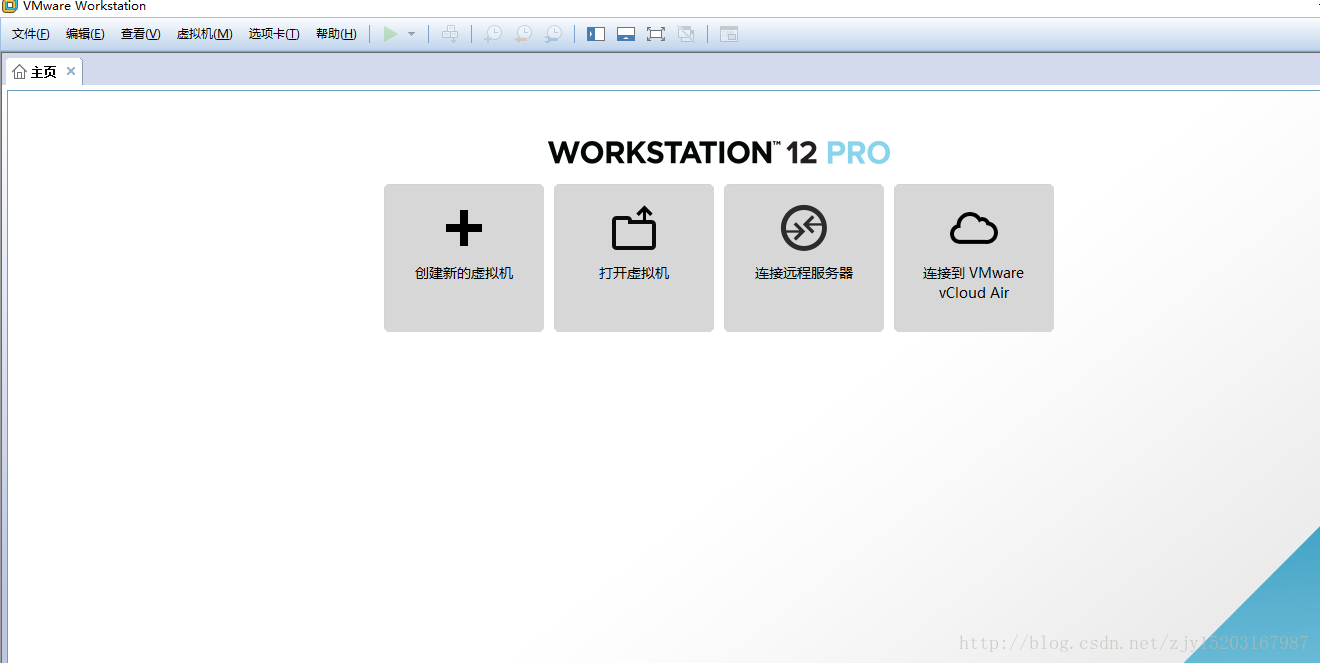Click the green power-on play button
Viewport: 1320px width, 663px height.
390,34
